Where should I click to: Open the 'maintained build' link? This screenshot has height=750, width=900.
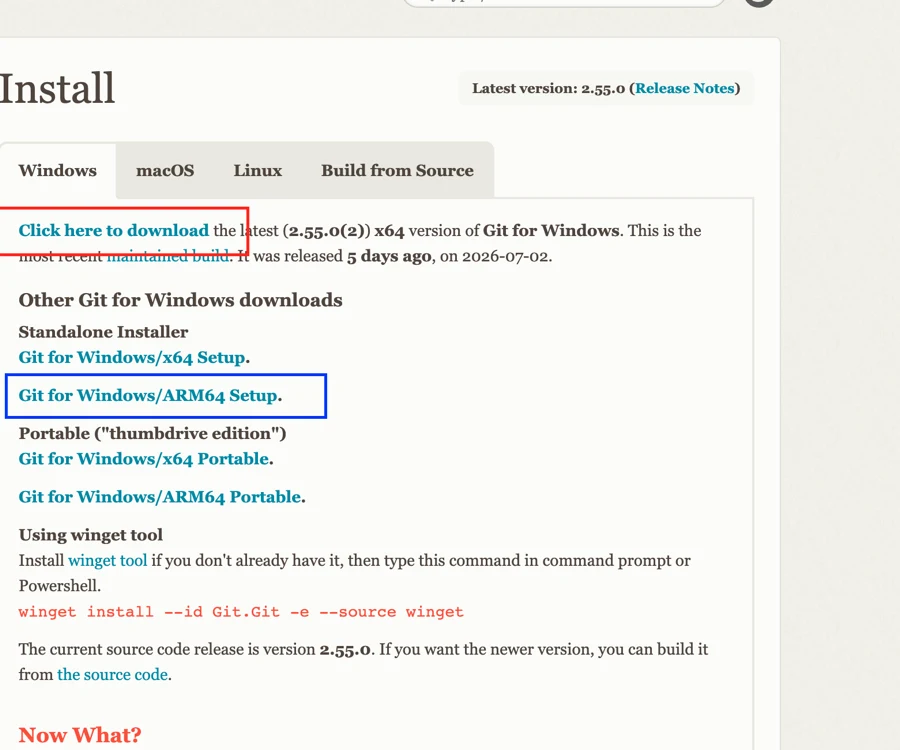(x=168, y=256)
